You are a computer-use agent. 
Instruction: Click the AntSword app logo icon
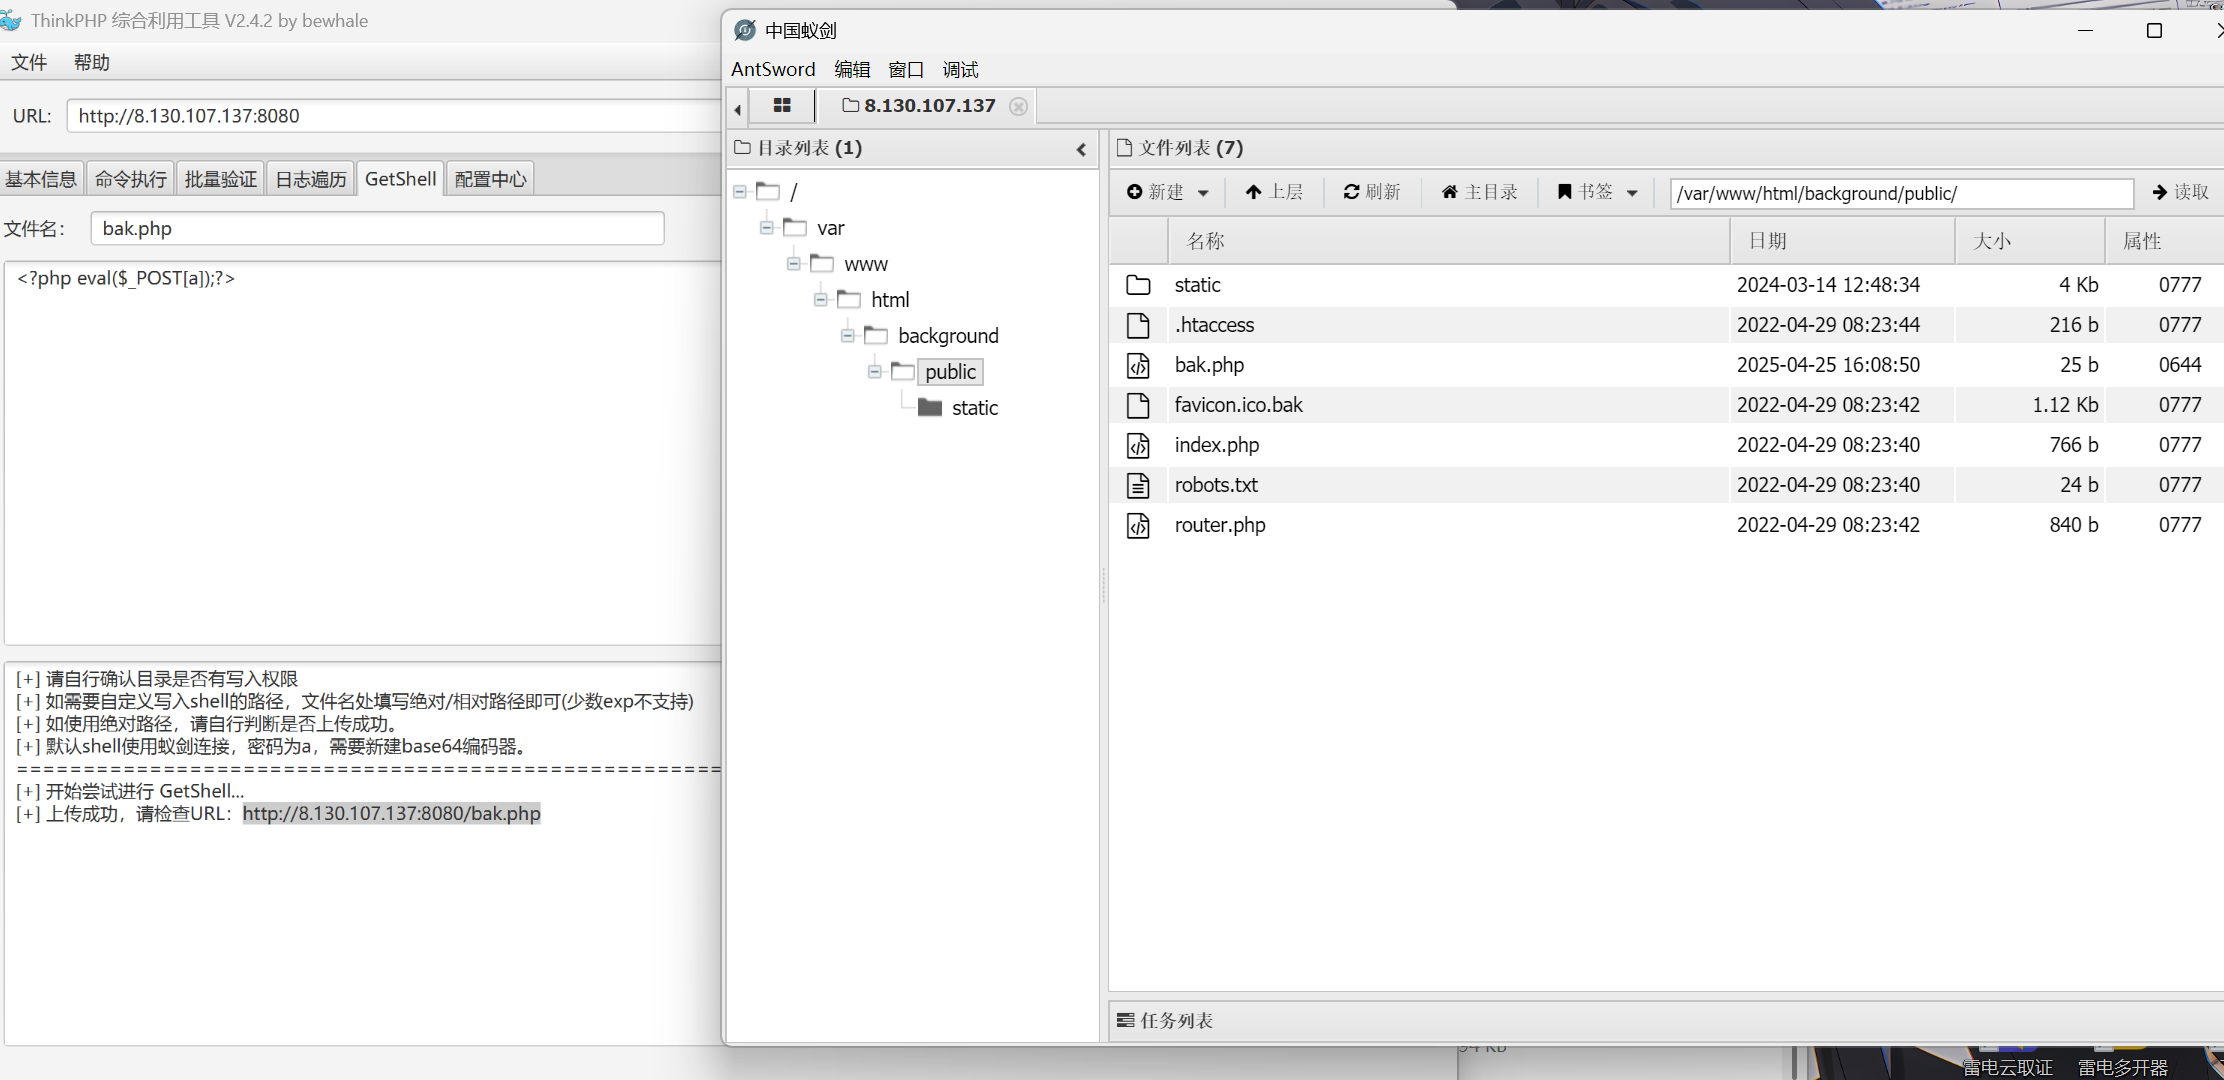click(745, 30)
